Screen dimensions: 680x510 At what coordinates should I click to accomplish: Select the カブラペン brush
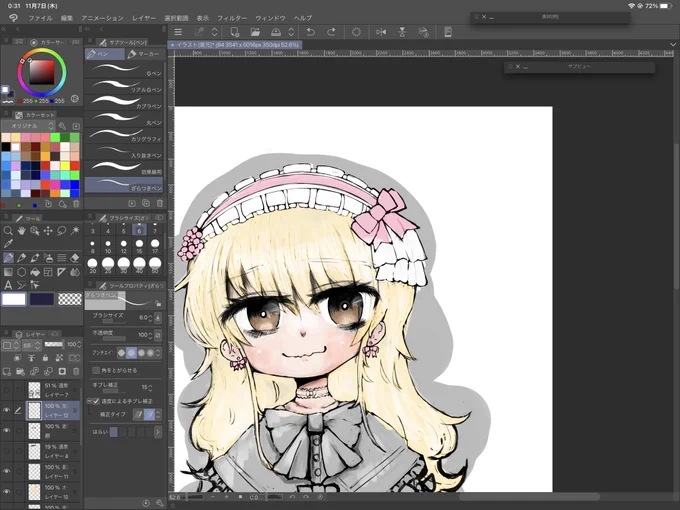coord(124,102)
